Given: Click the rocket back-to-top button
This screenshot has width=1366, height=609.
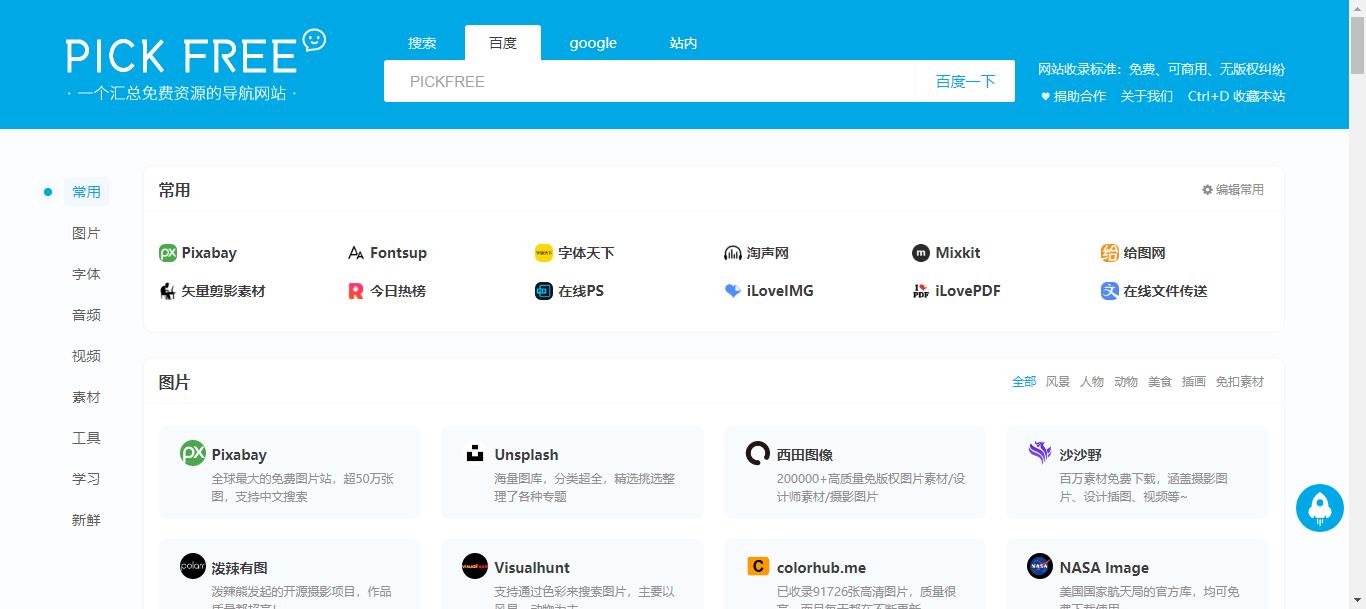Looking at the screenshot, I should (1319, 508).
